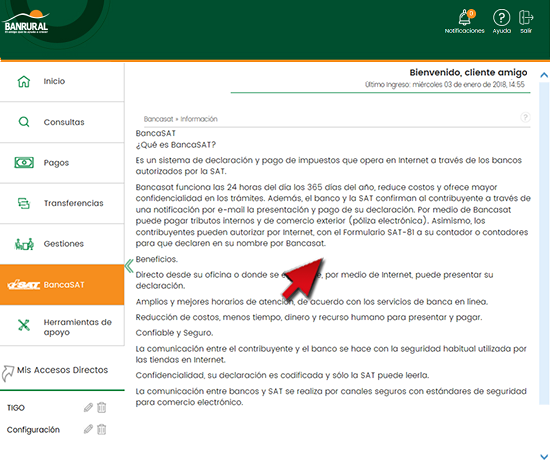Click the 'Reducción de costos' paragraph line
This screenshot has width=550, height=472.
(309, 317)
